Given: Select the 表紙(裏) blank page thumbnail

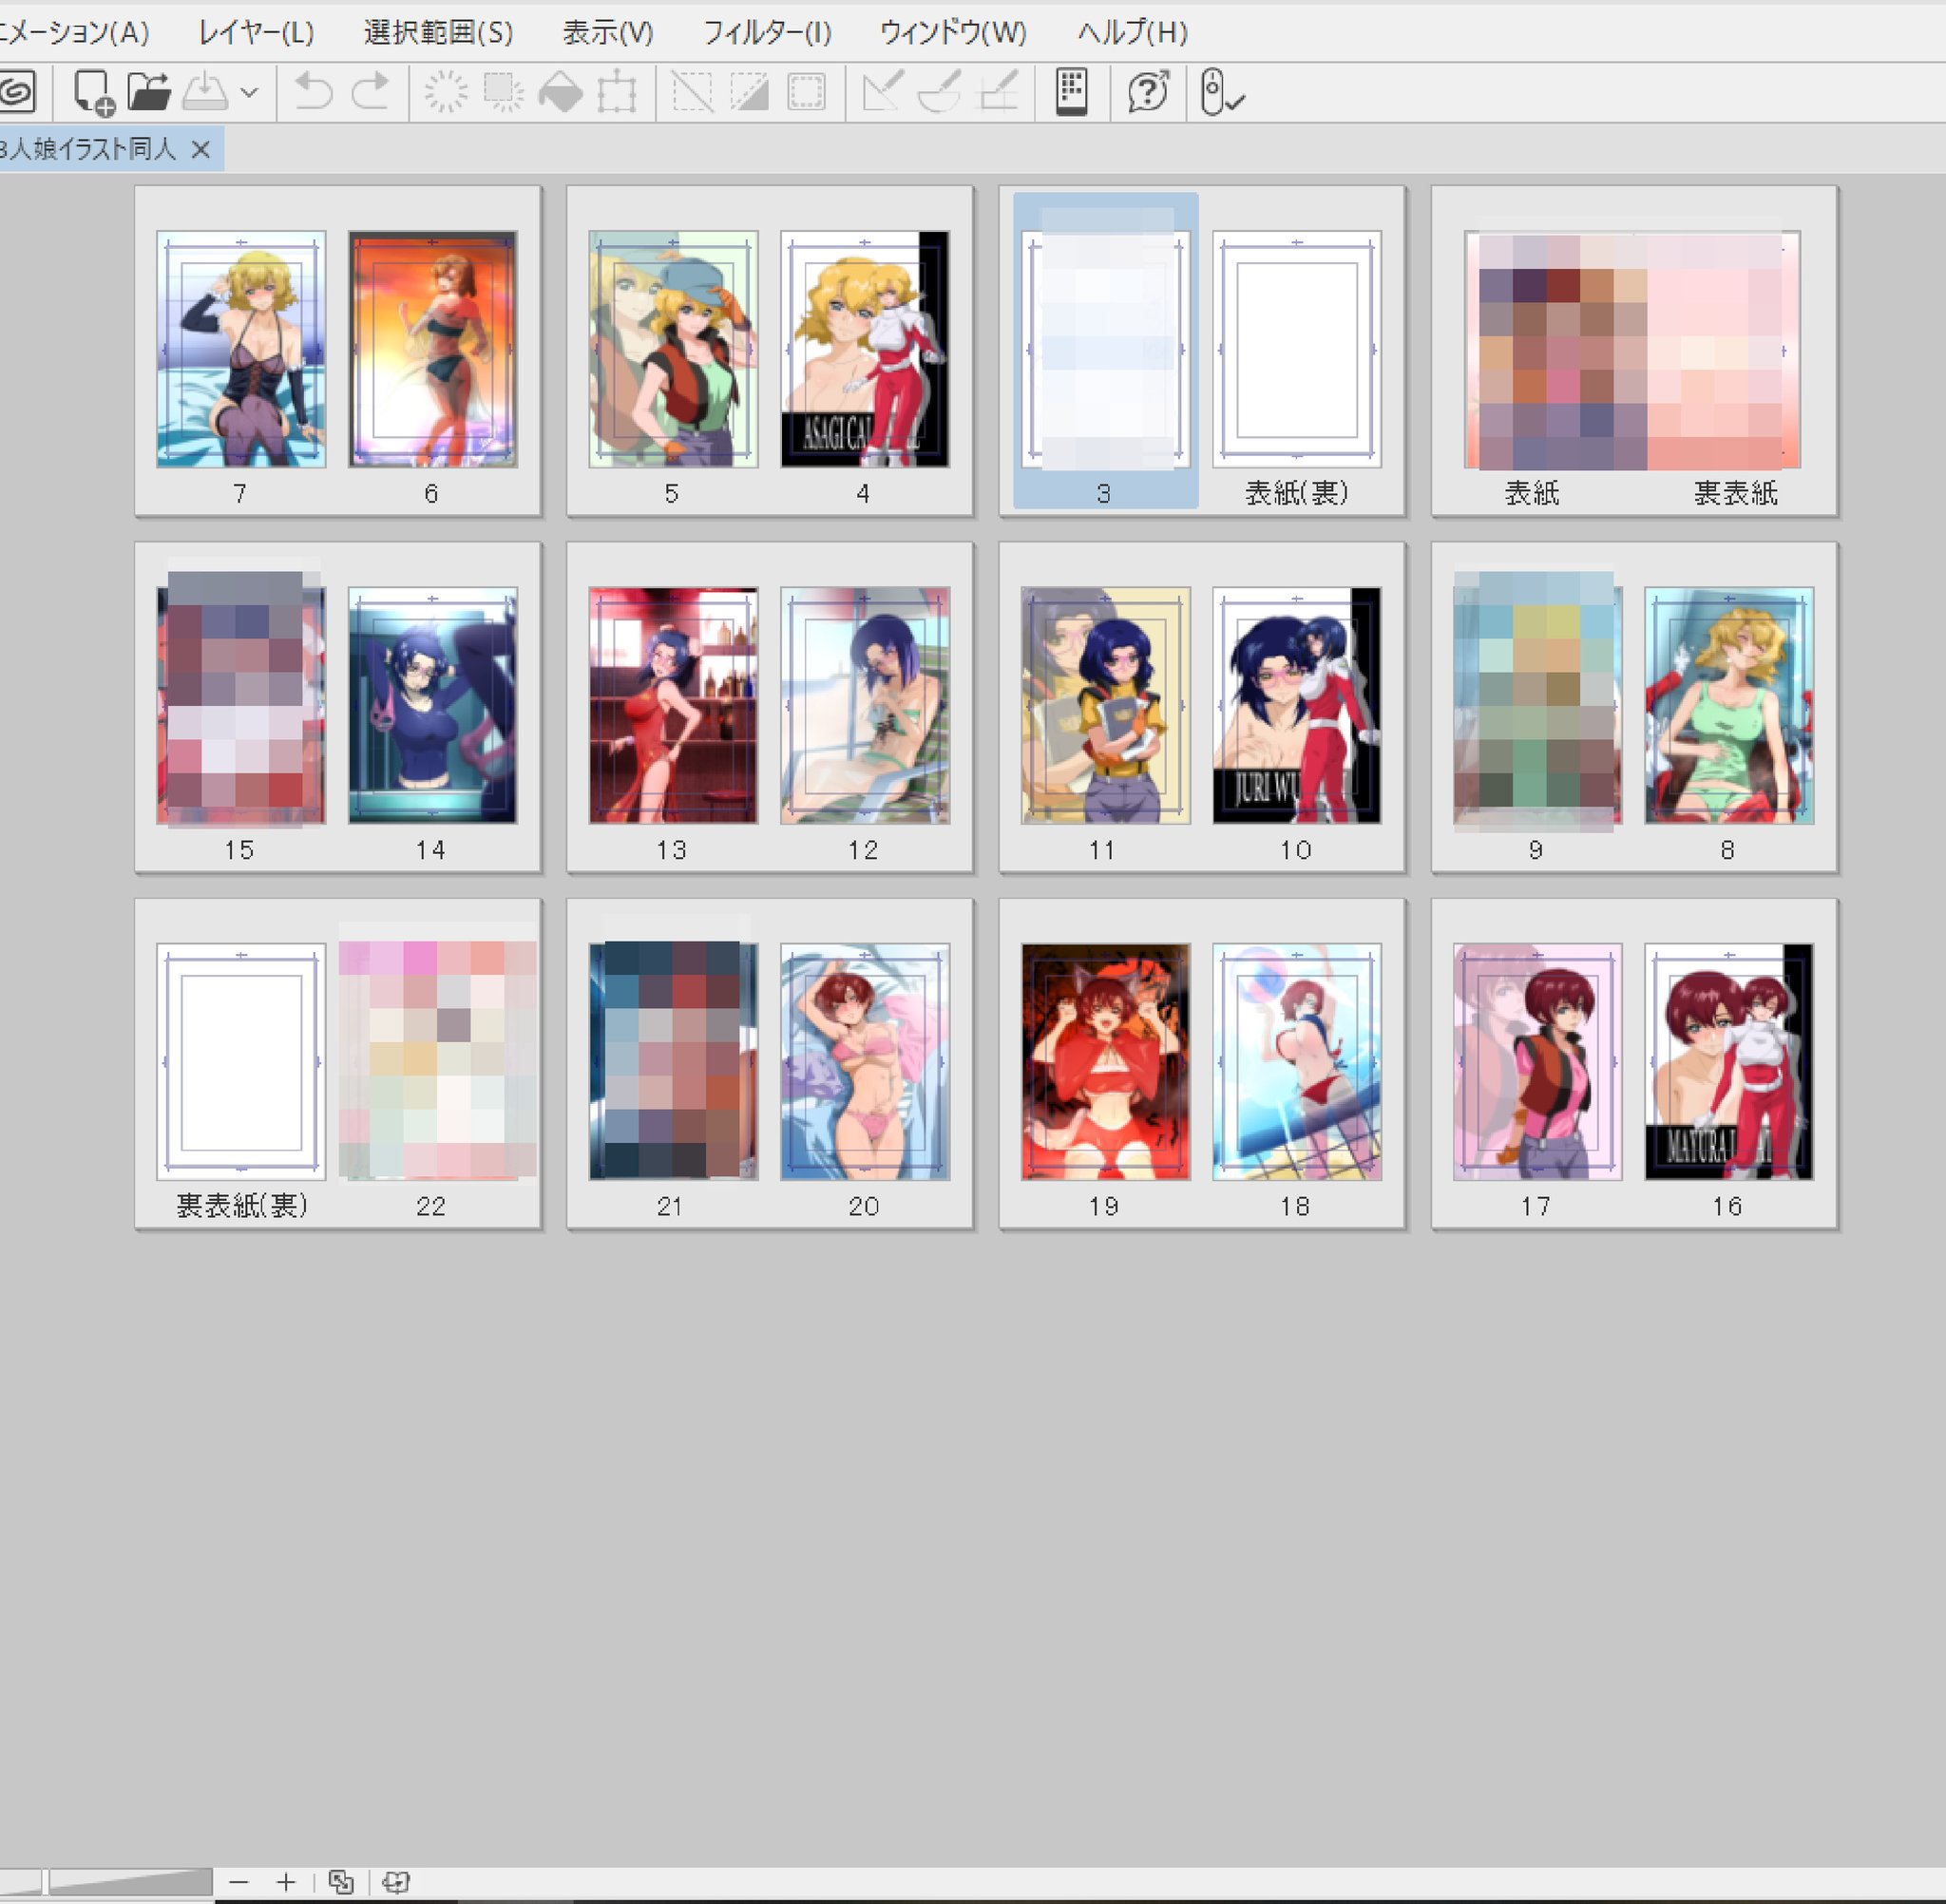Looking at the screenshot, I should coord(1297,349).
